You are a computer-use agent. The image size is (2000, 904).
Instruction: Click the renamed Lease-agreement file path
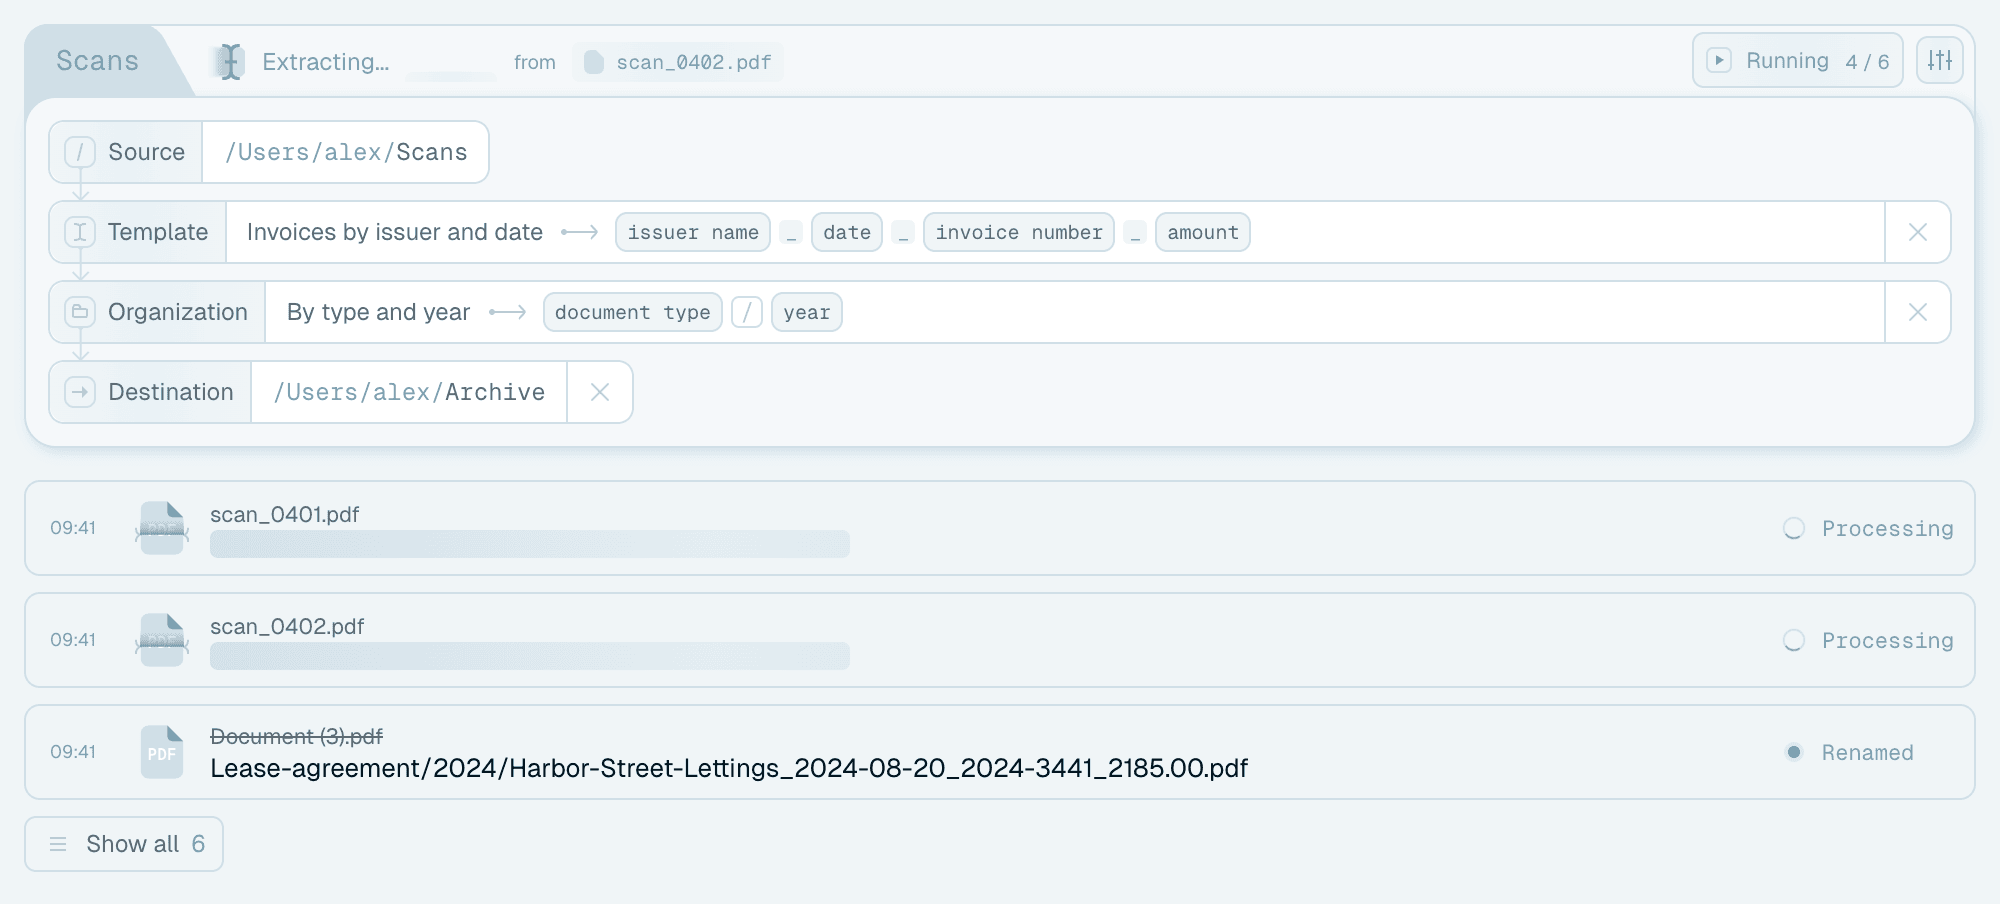(729, 768)
